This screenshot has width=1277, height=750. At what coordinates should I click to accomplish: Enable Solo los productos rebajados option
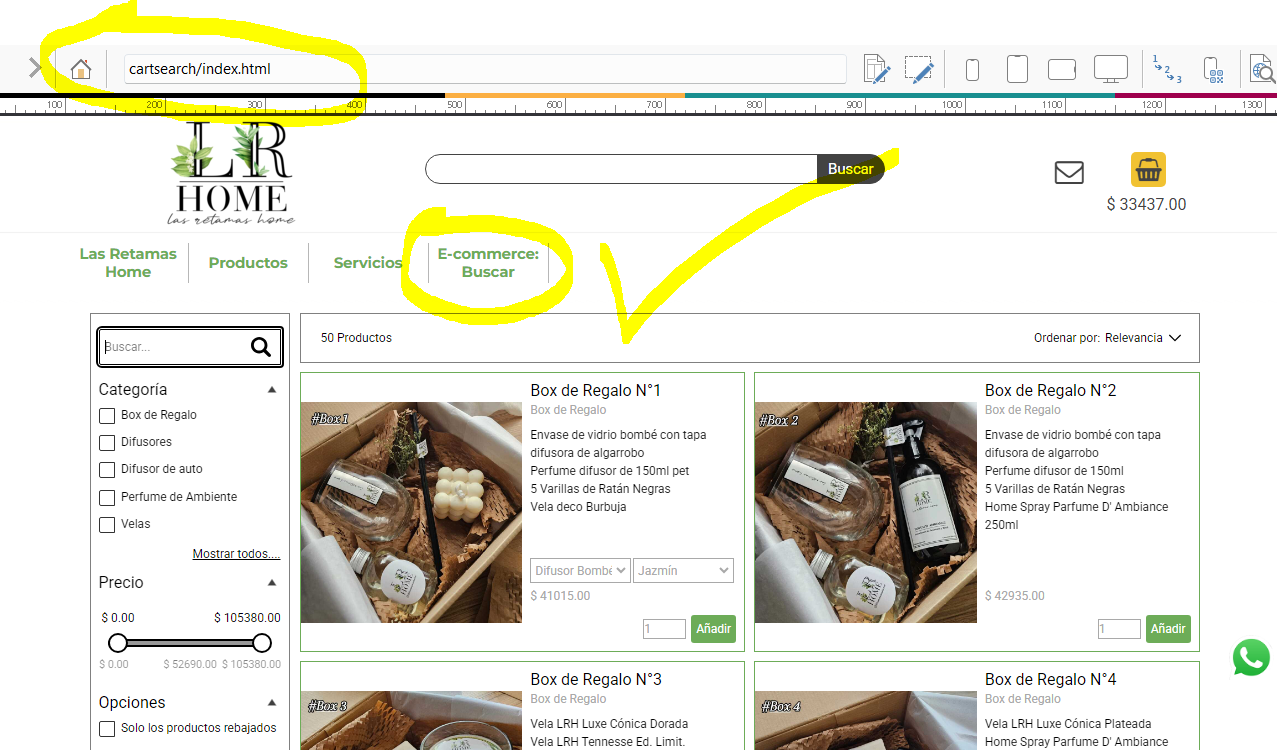[107, 729]
